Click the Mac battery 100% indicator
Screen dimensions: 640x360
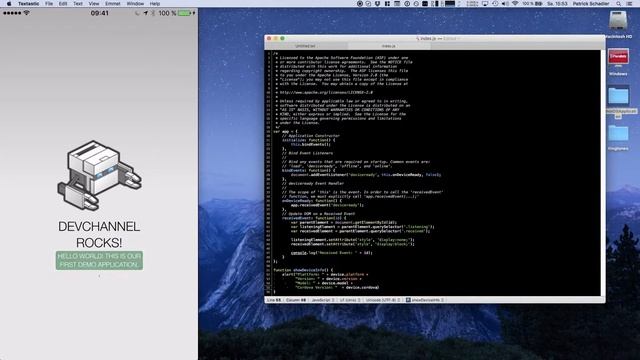point(533,4)
